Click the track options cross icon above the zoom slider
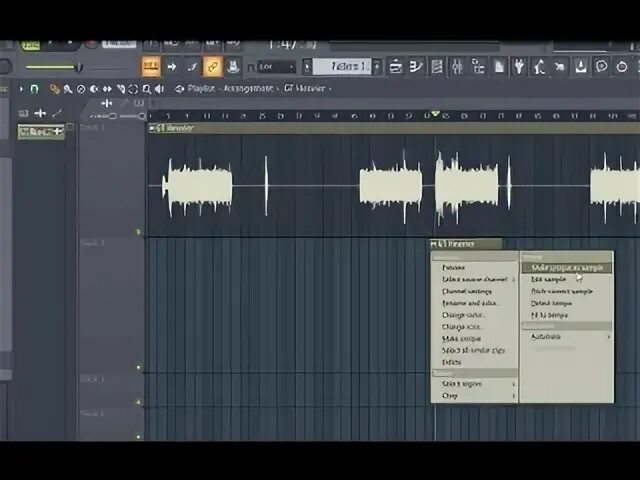 point(106,103)
